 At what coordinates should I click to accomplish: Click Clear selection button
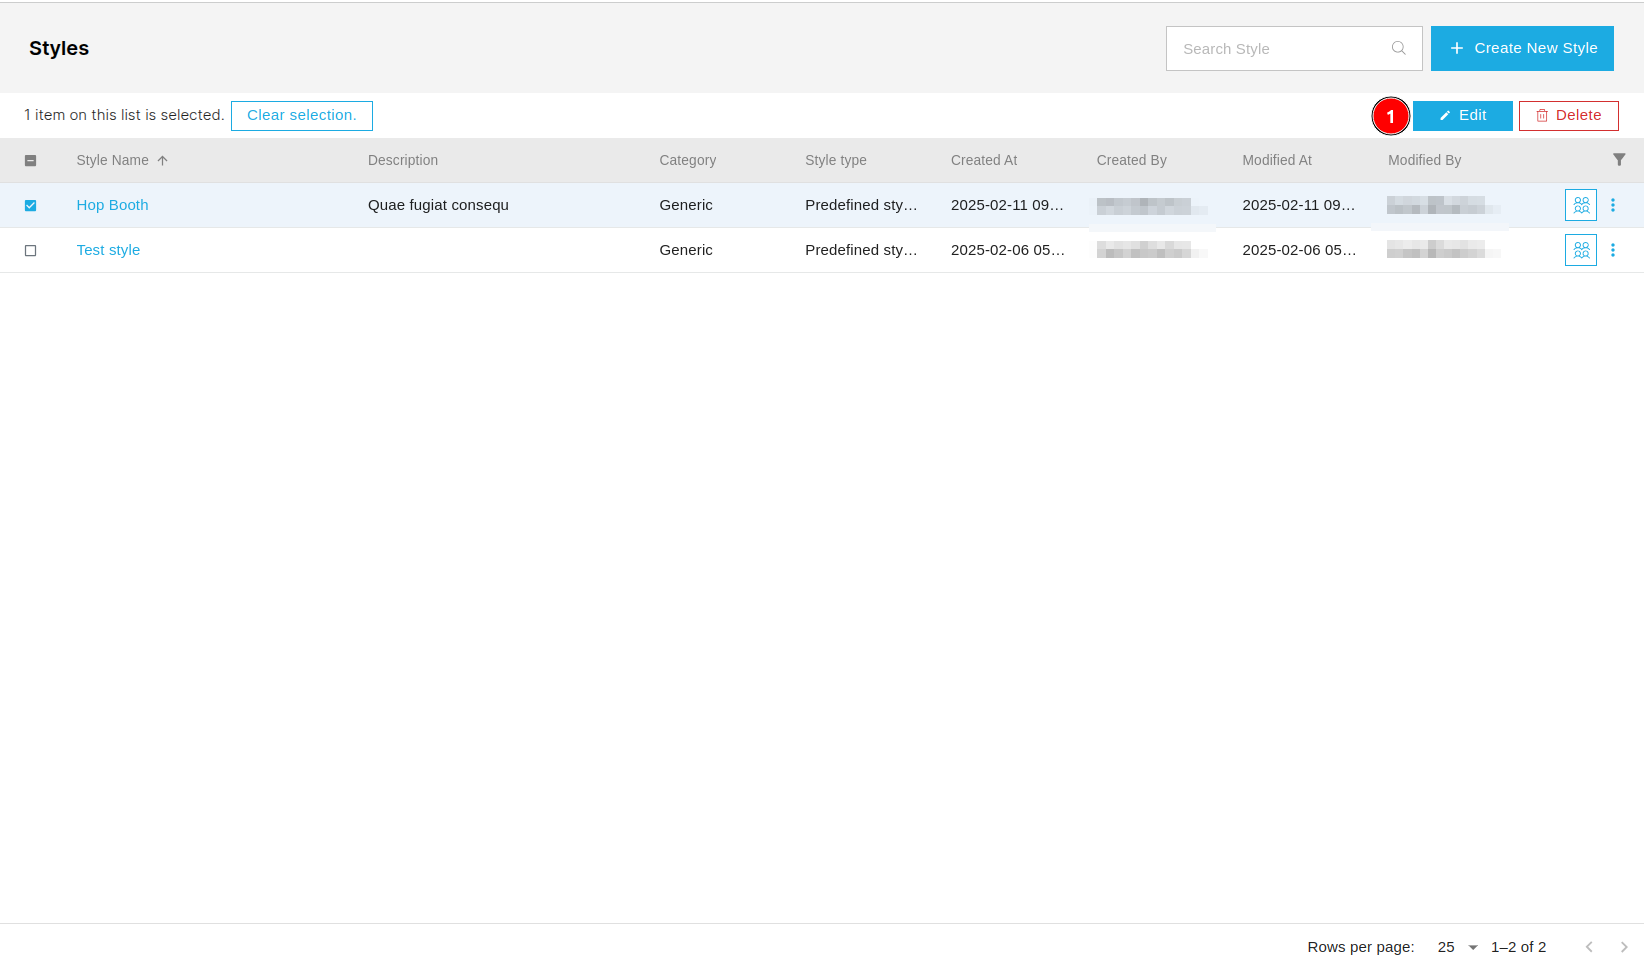[302, 116]
